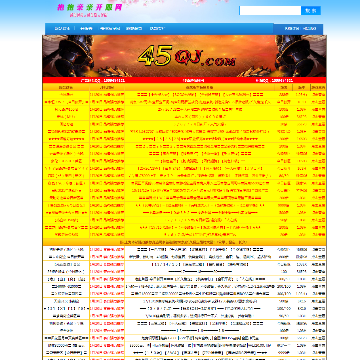Click the centered text in the red notice bar
This screenshot has height=360, width=360.
[194, 80]
